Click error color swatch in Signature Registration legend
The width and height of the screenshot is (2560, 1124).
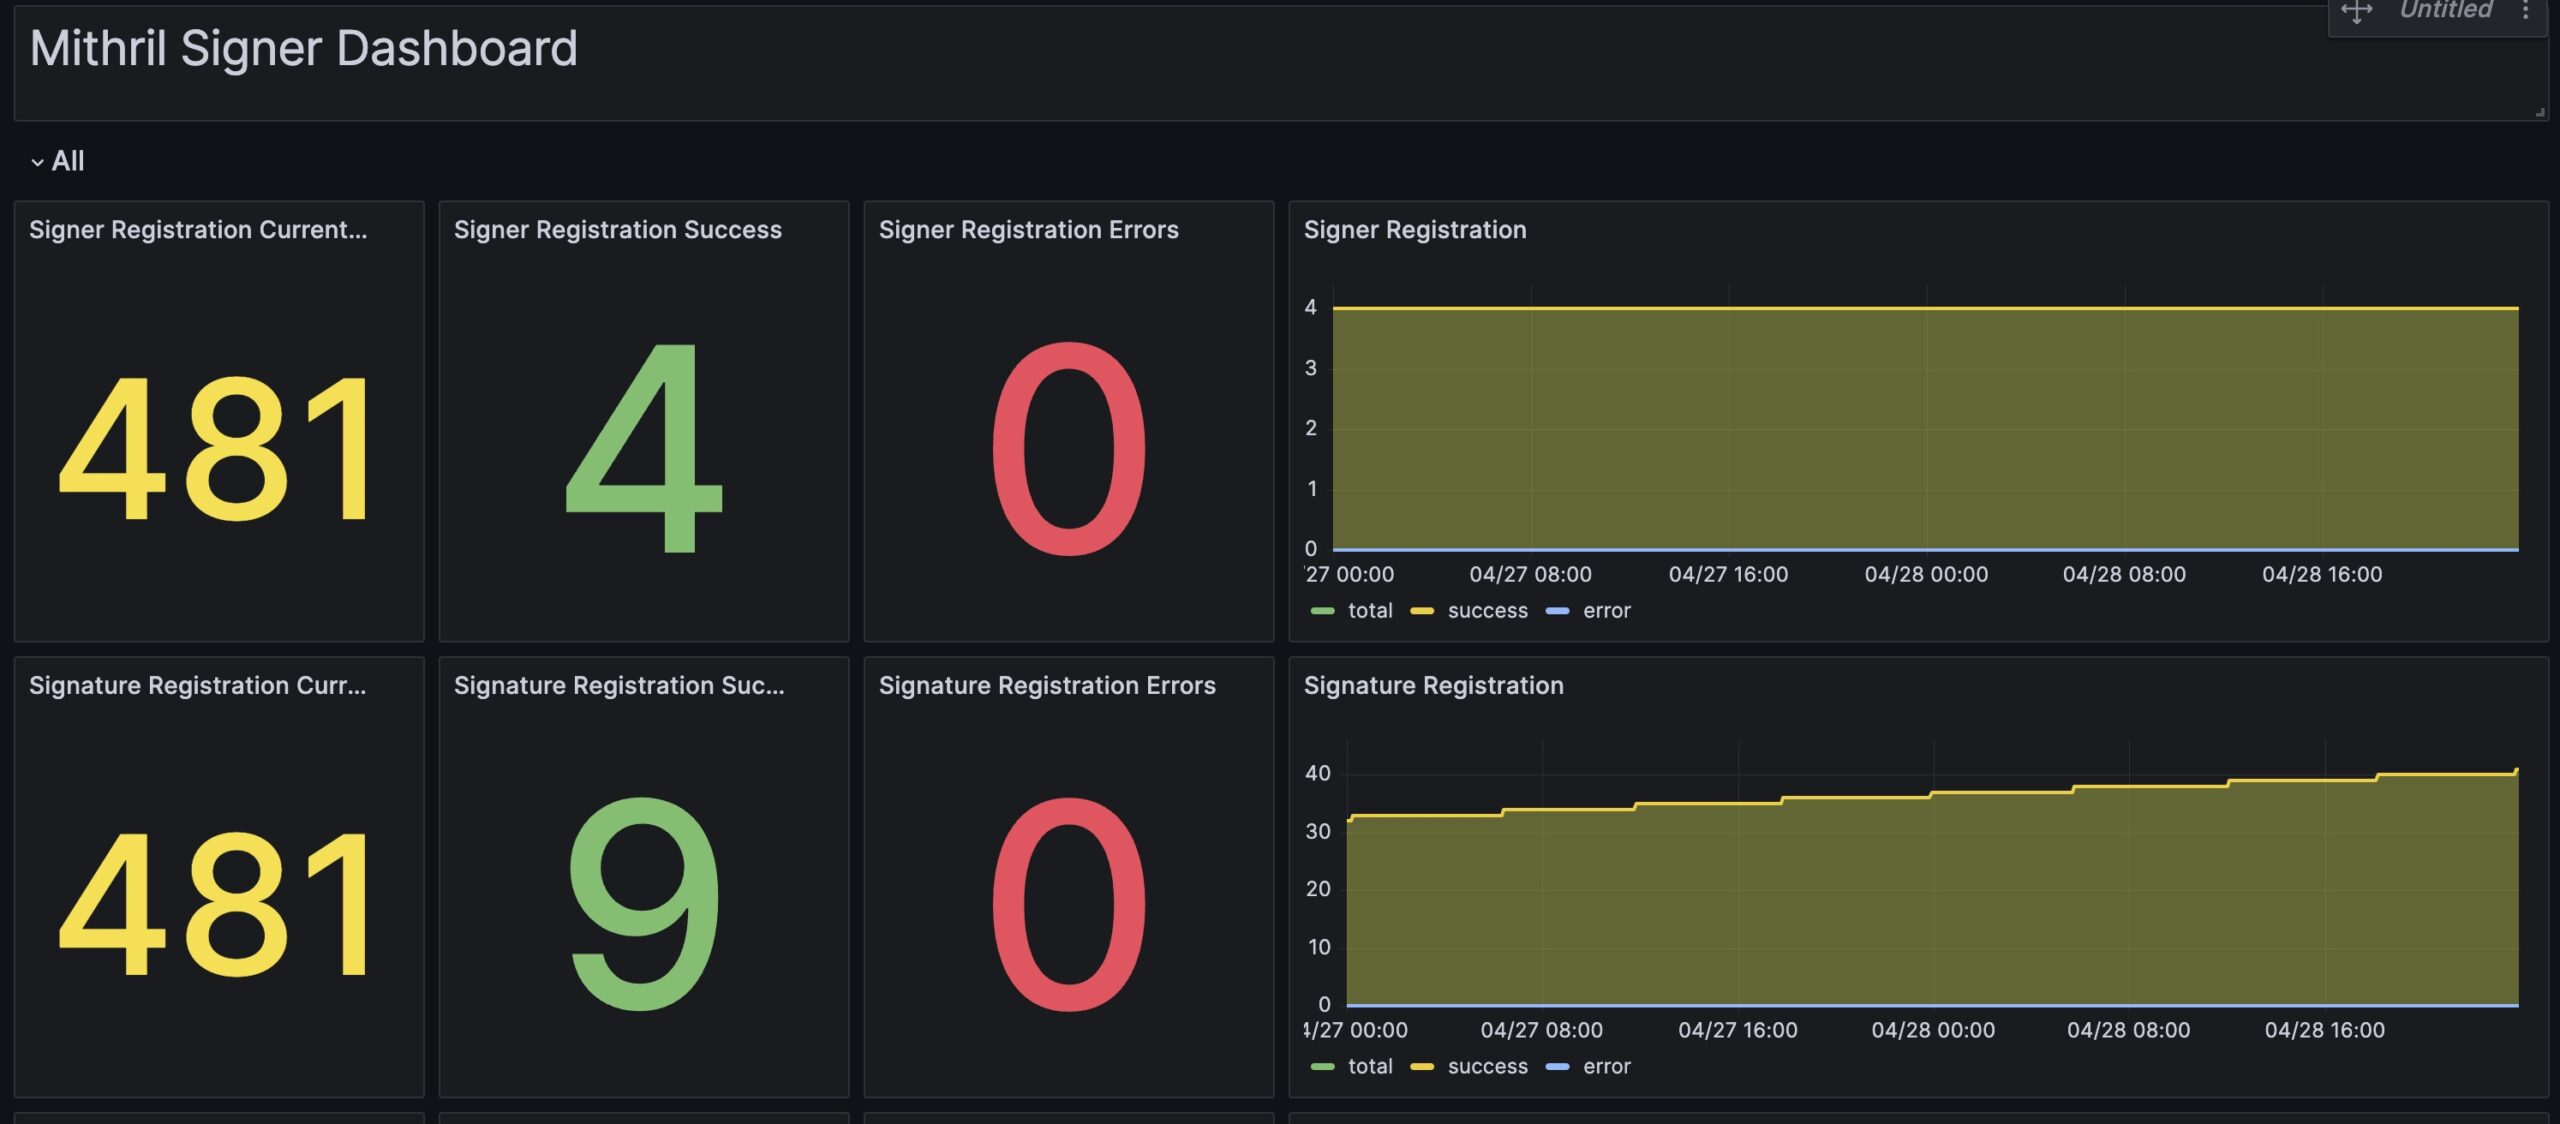coord(1557,1067)
